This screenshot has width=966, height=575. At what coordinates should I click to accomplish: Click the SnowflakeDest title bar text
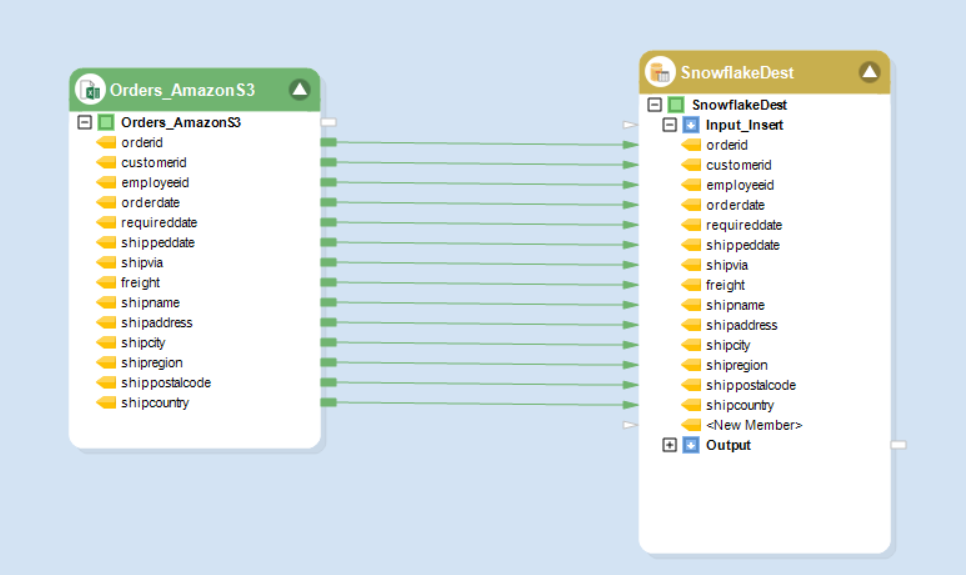click(x=737, y=72)
